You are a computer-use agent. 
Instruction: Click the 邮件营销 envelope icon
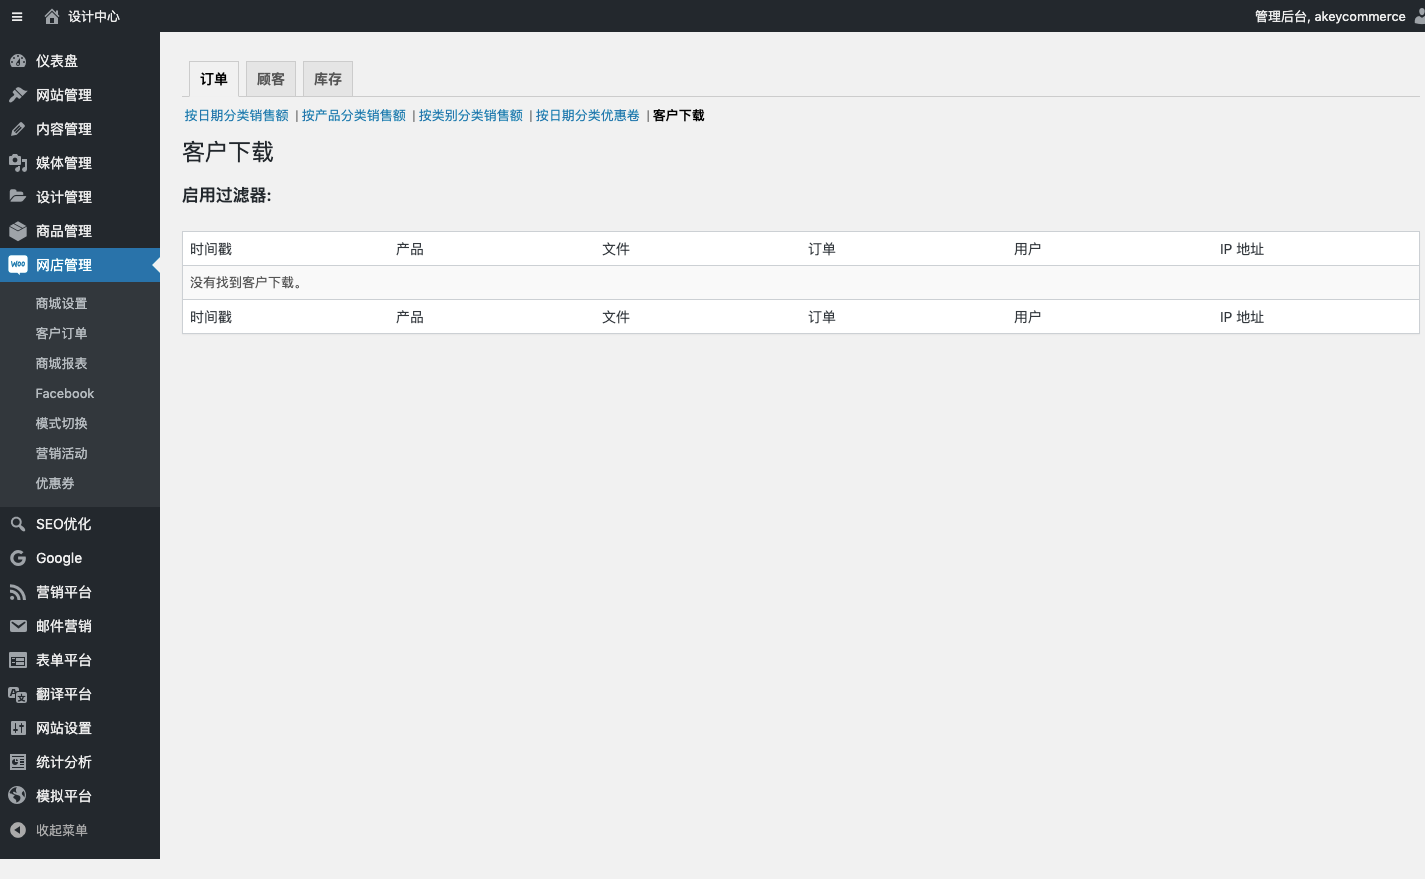tap(18, 626)
